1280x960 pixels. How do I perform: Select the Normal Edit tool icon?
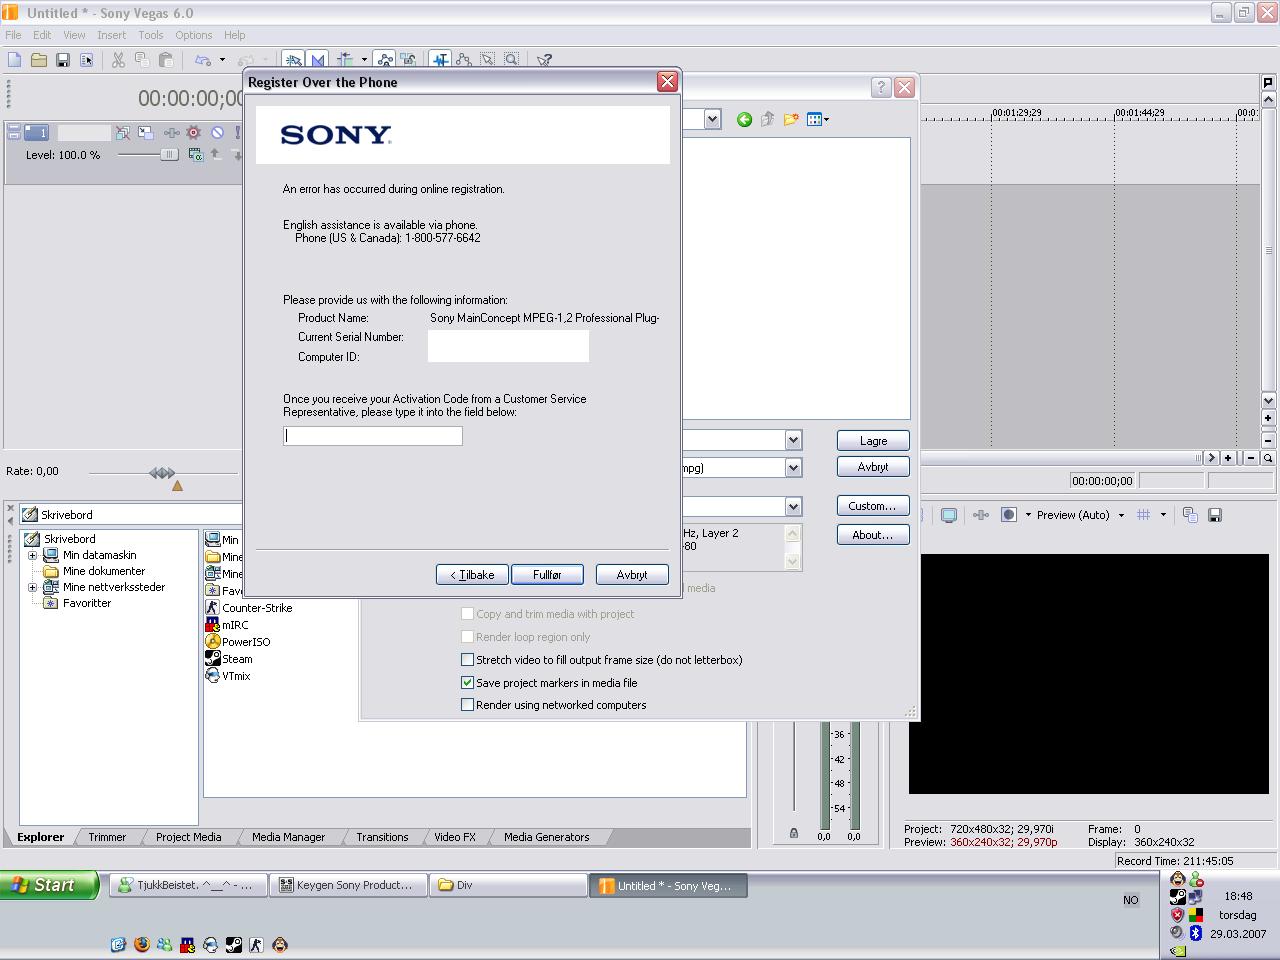[440, 60]
